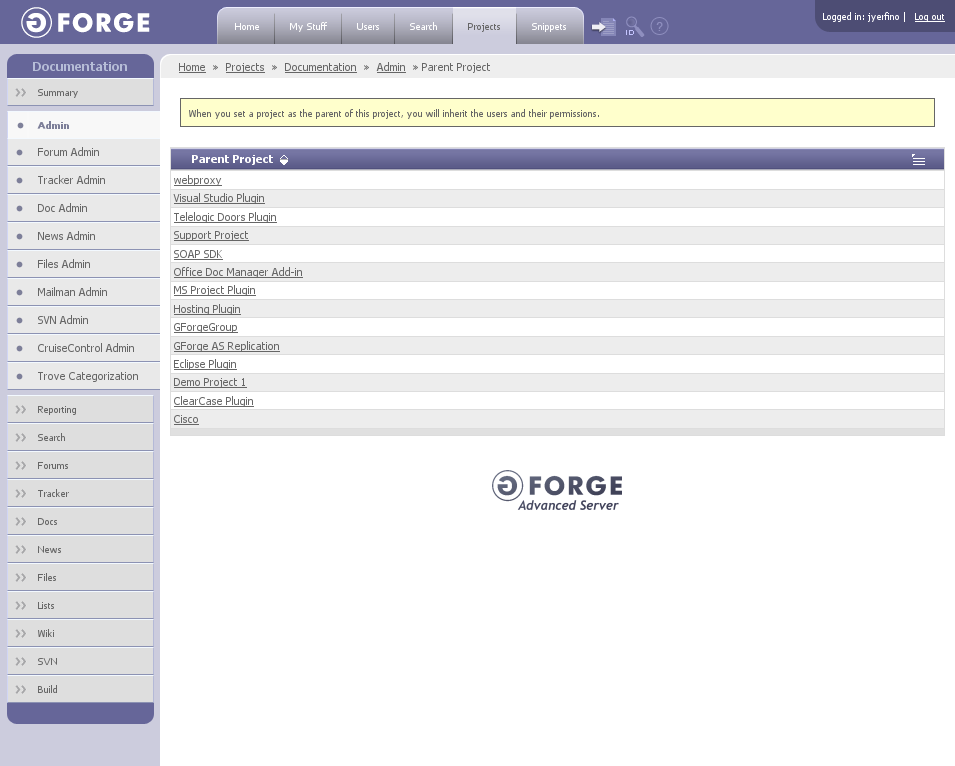
Task: Open Forum Admin in the sidebar
Action: pyautogui.click(x=83, y=152)
